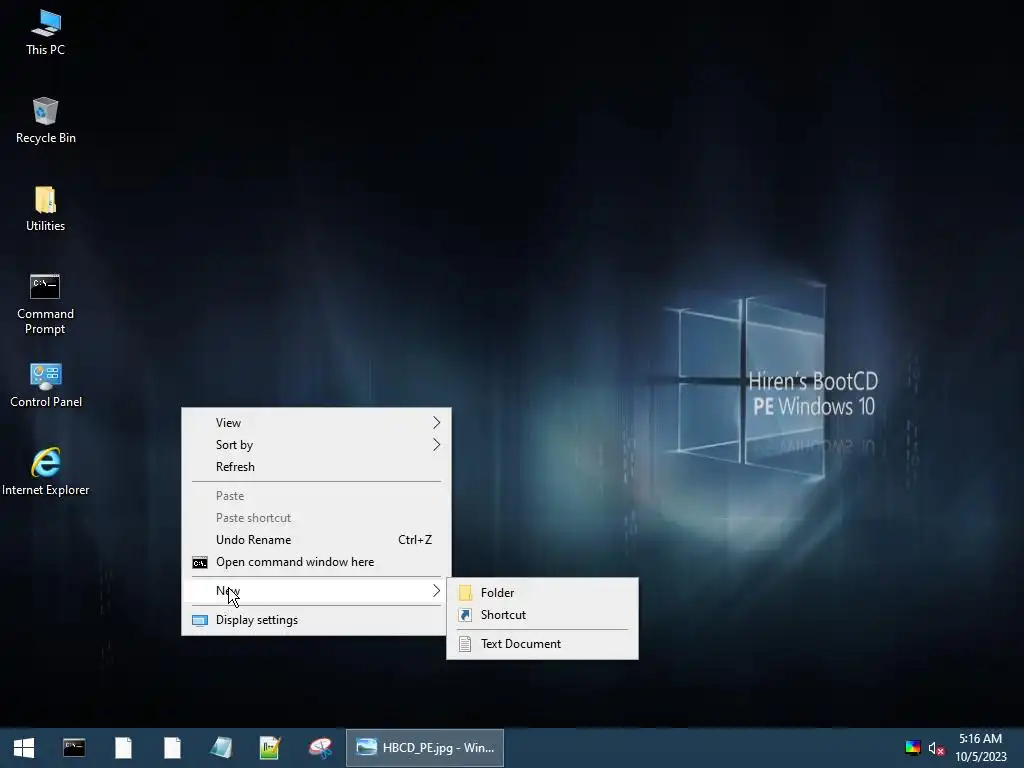Click the second blank document taskbar icon
This screenshot has width=1024, height=768.
[172, 748]
